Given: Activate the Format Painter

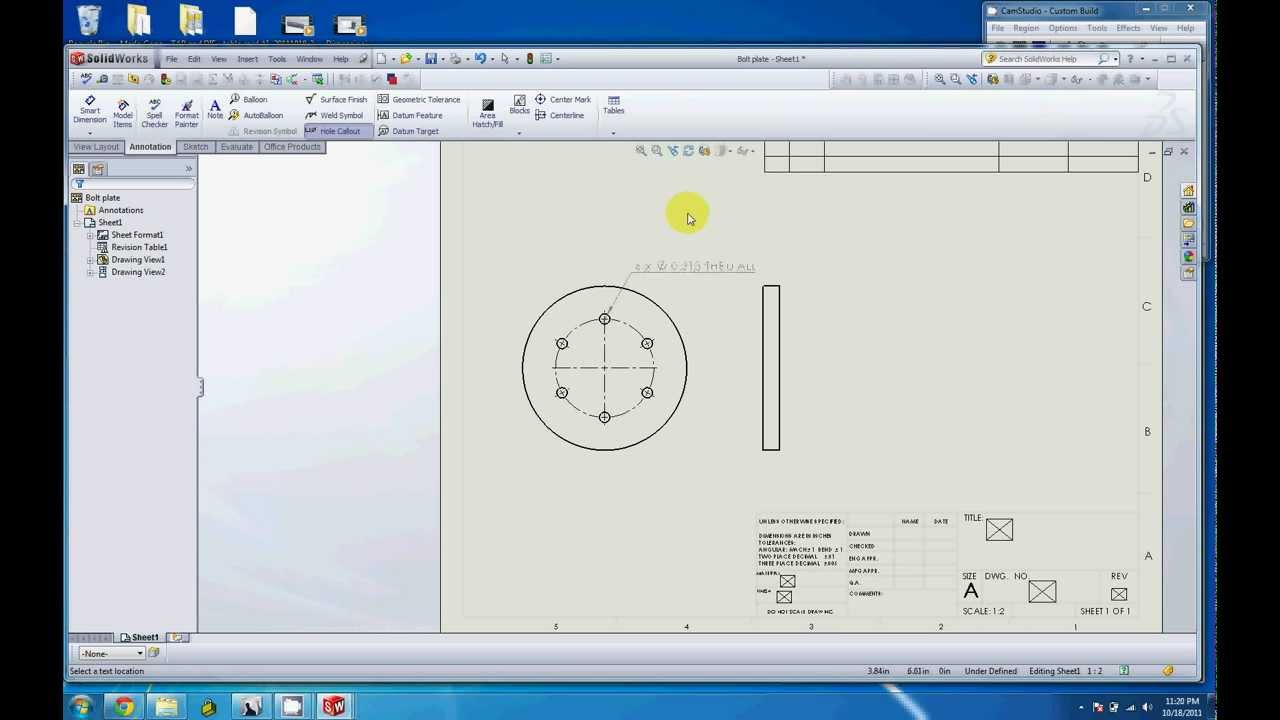Looking at the screenshot, I should [x=186, y=113].
